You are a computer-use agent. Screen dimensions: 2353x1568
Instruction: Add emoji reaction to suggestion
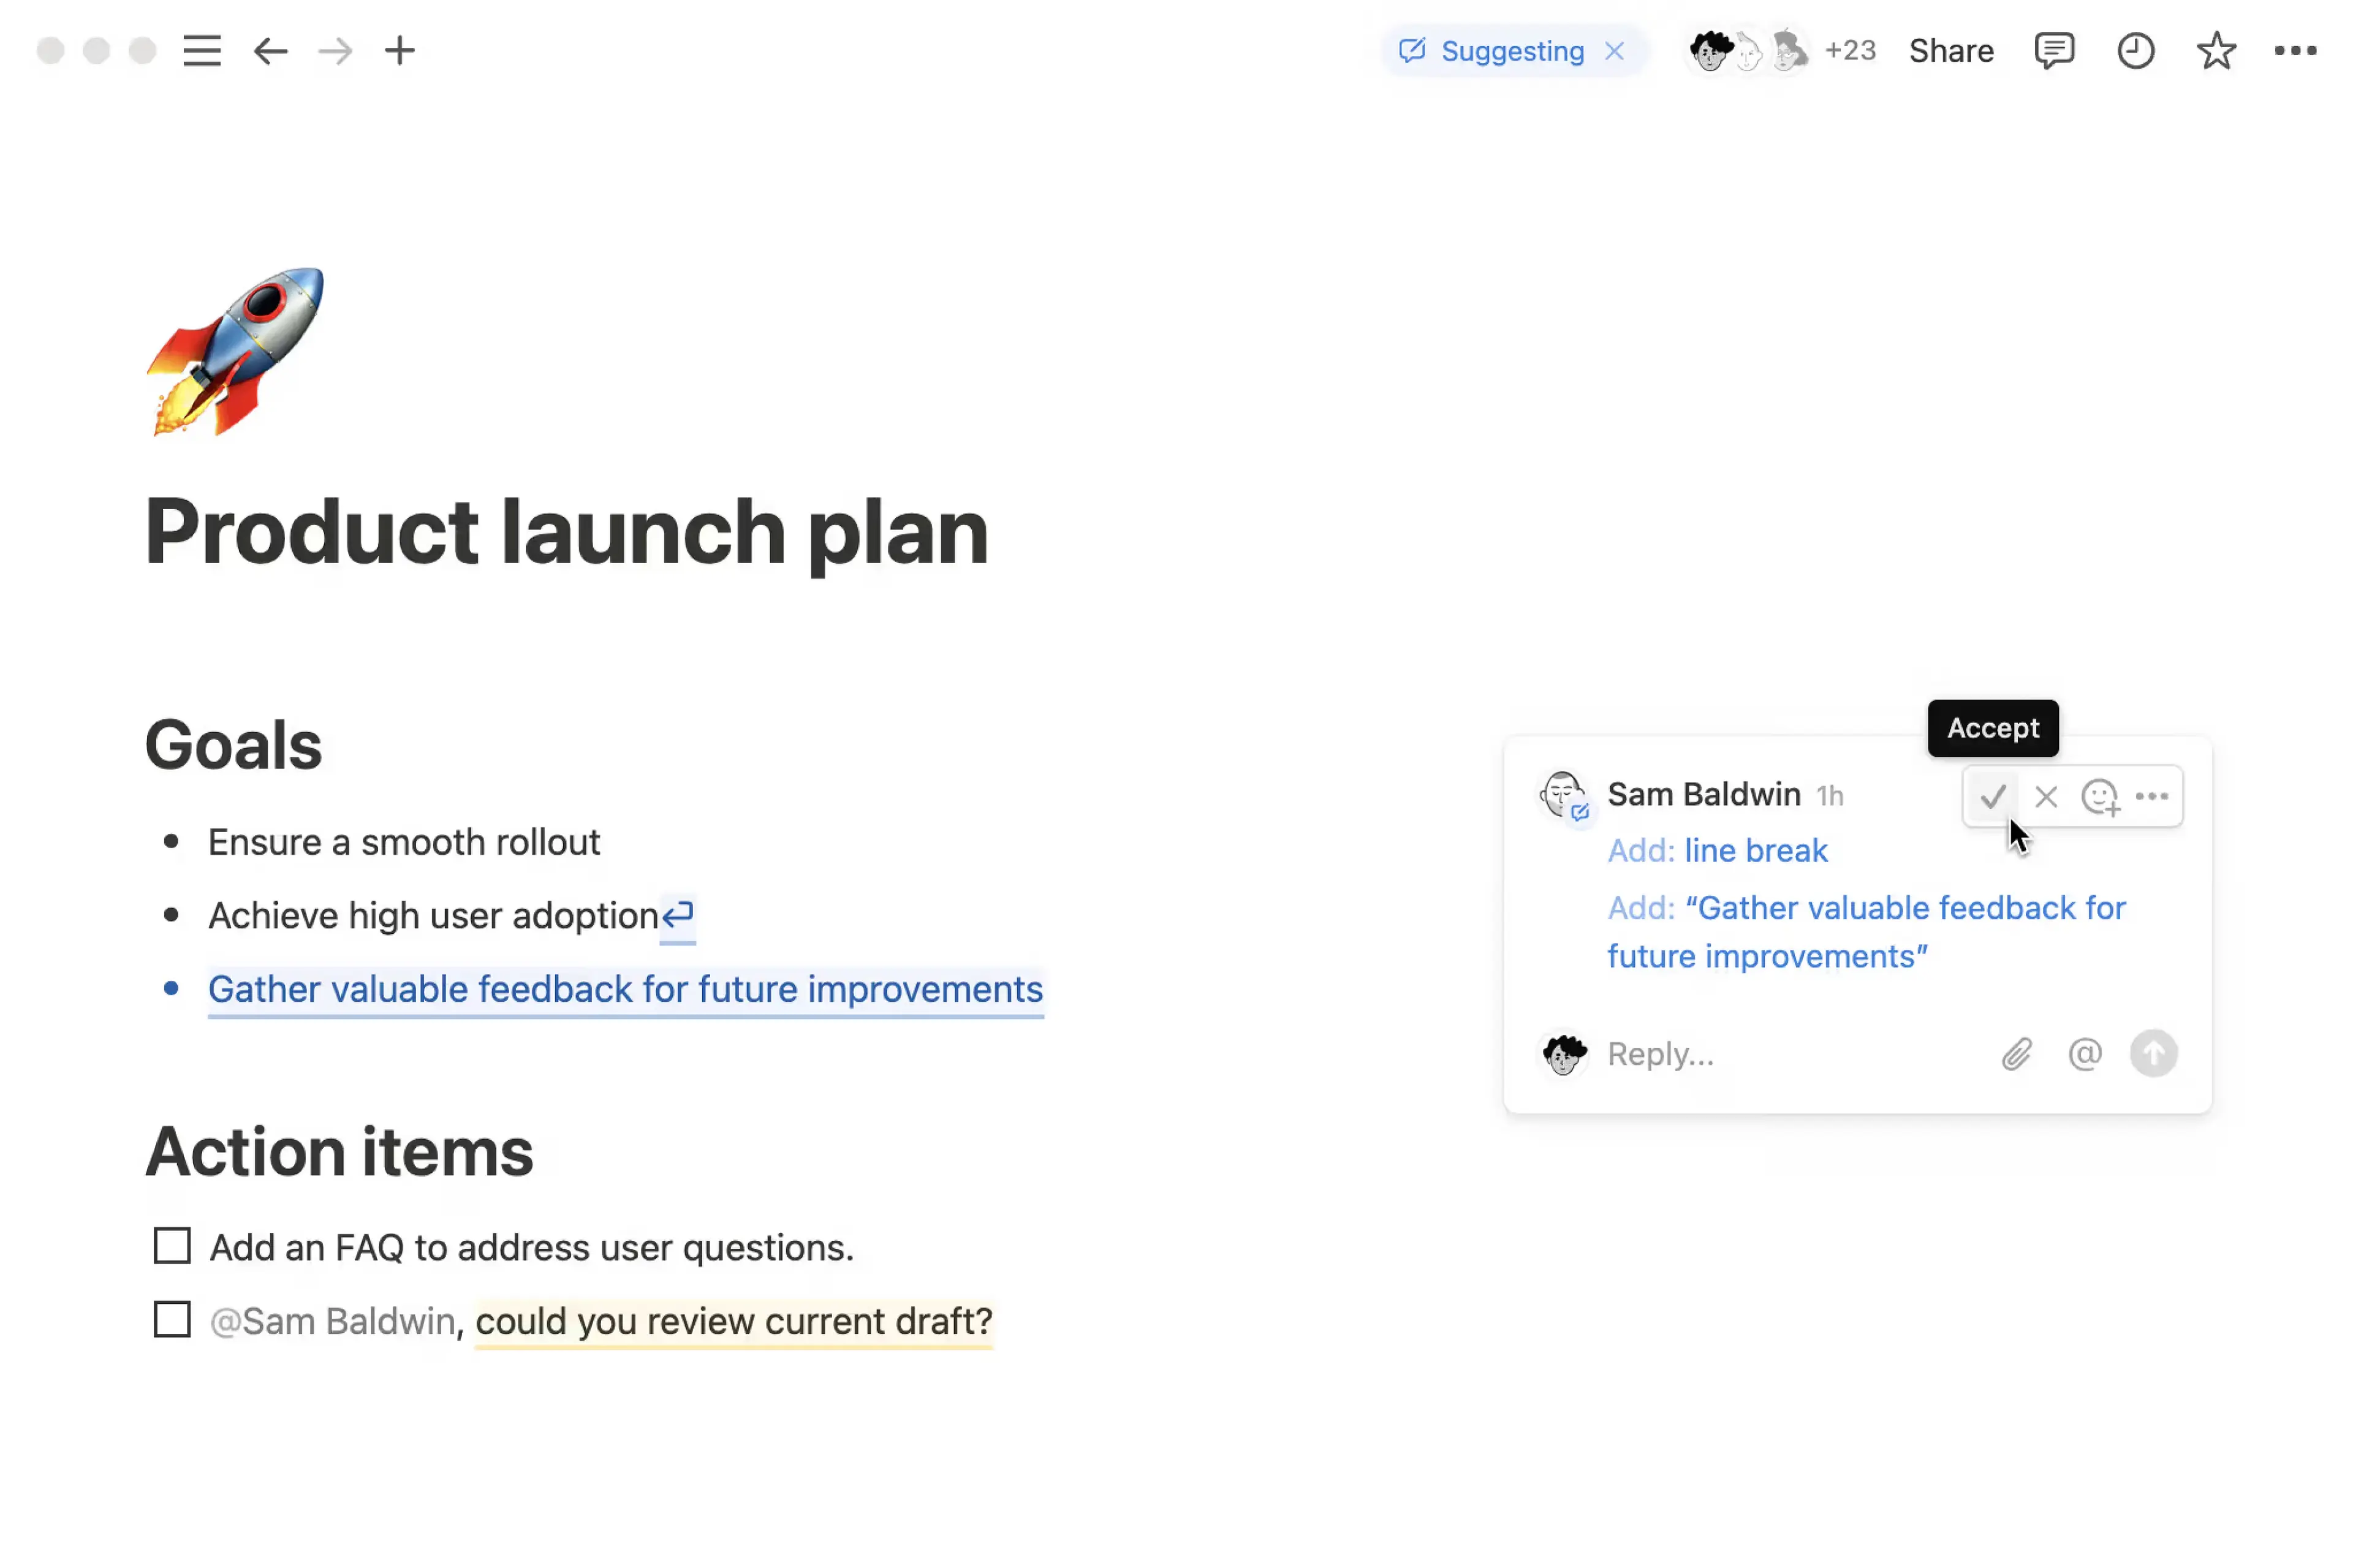click(2099, 797)
